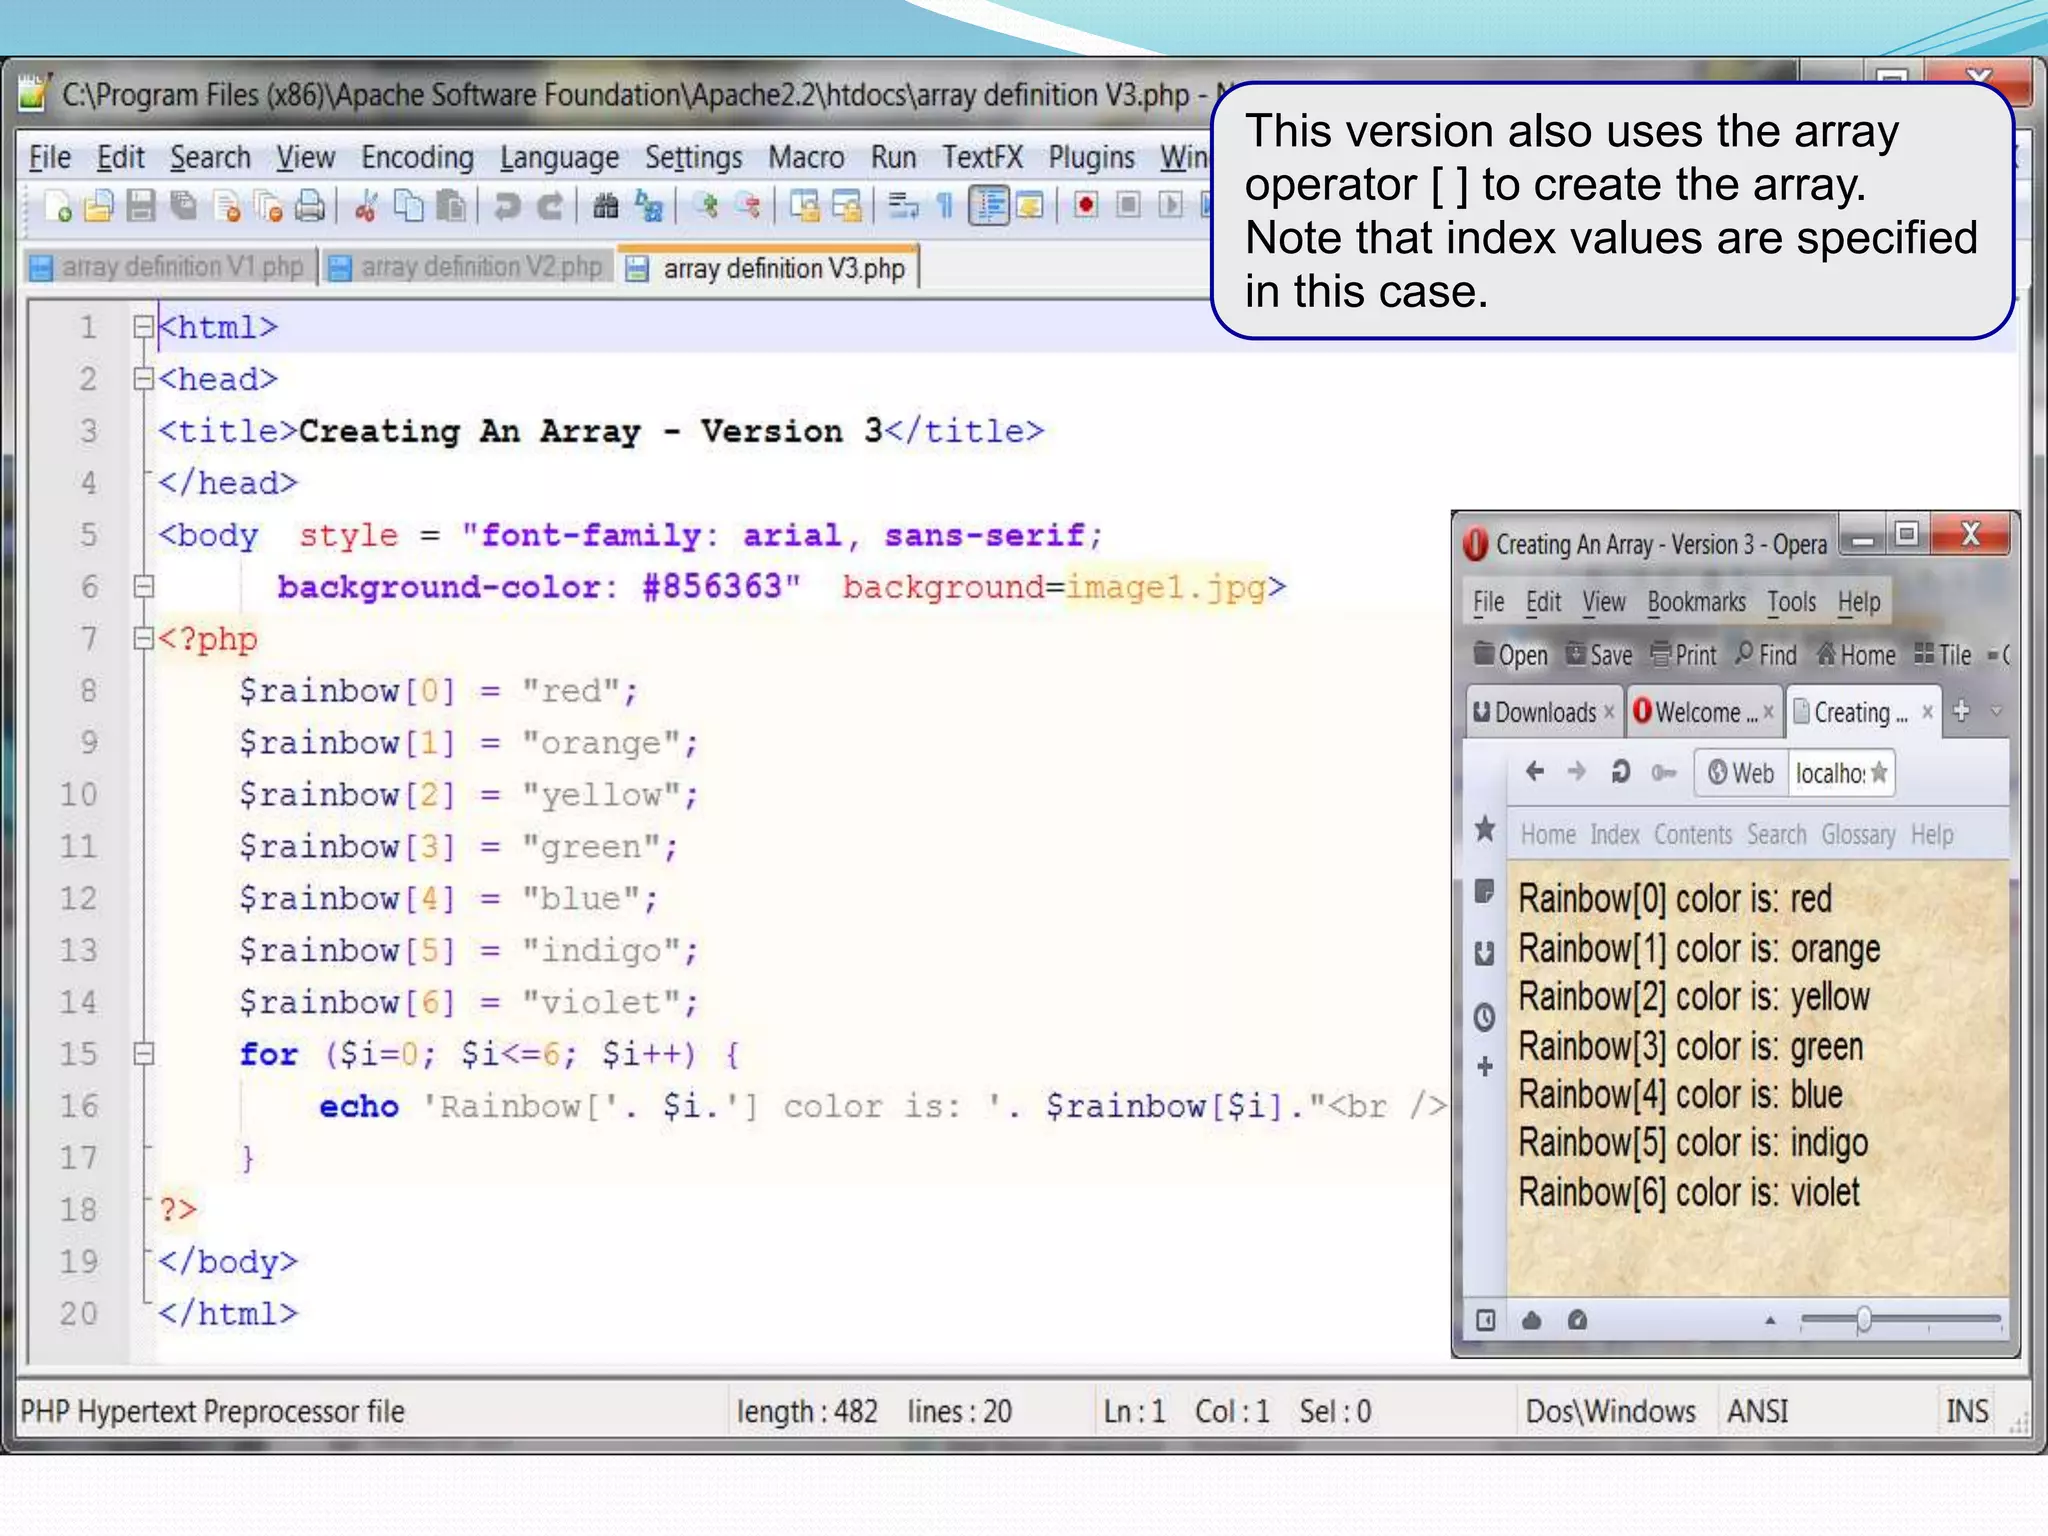Toggle the Opera panel toggle icon at bottom left
The width and height of the screenshot is (2048, 1536).
(x=1485, y=1320)
